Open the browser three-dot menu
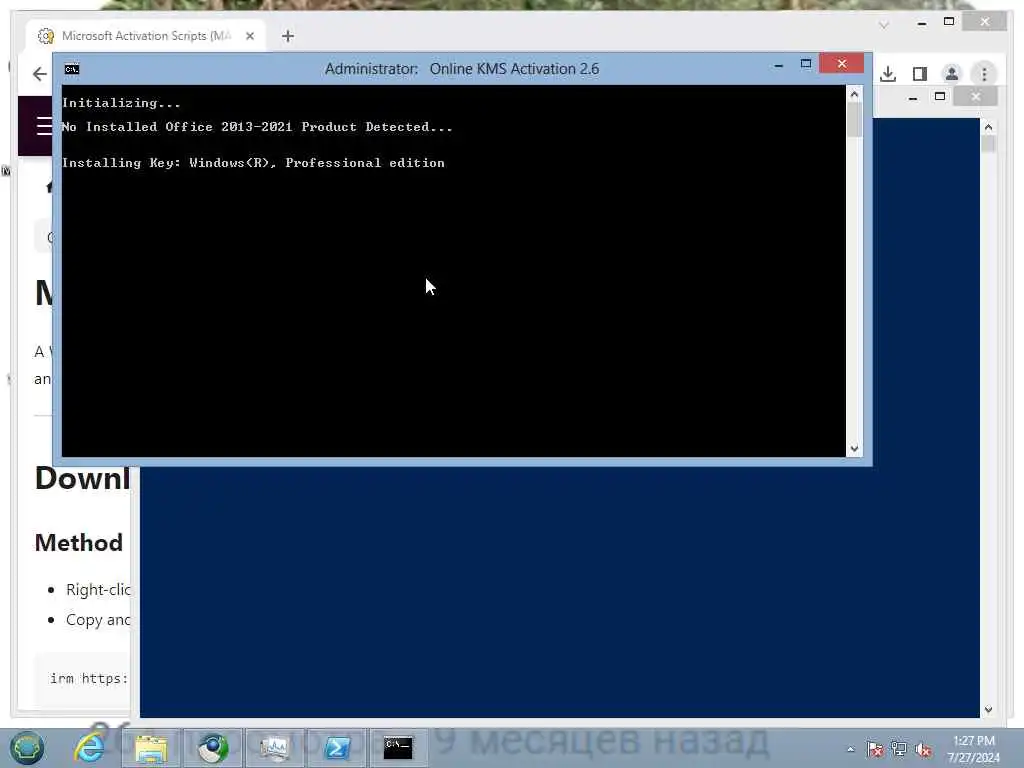 tap(984, 74)
